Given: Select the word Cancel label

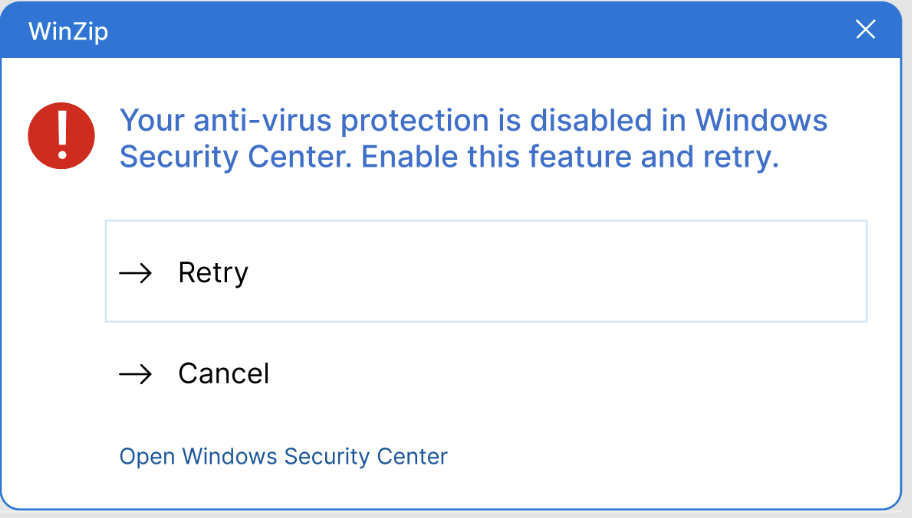Looking at the screenshot, I should point(223,374).
